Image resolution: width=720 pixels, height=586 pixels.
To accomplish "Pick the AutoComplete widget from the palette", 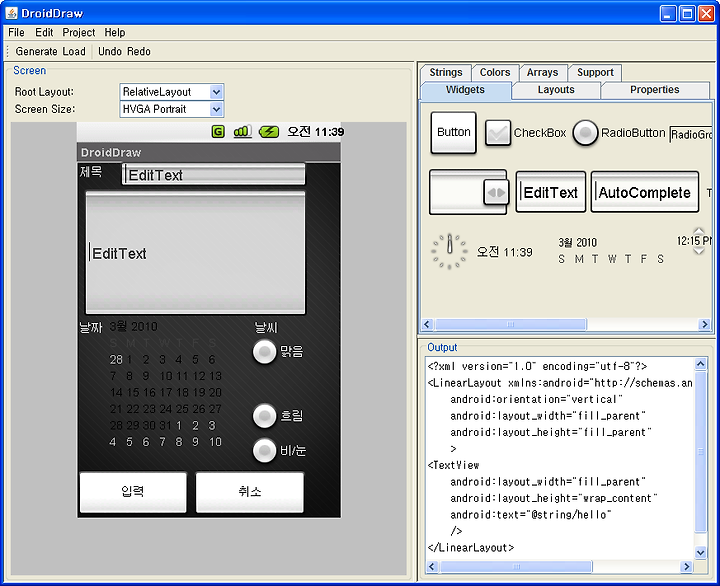I will (645, 192).
